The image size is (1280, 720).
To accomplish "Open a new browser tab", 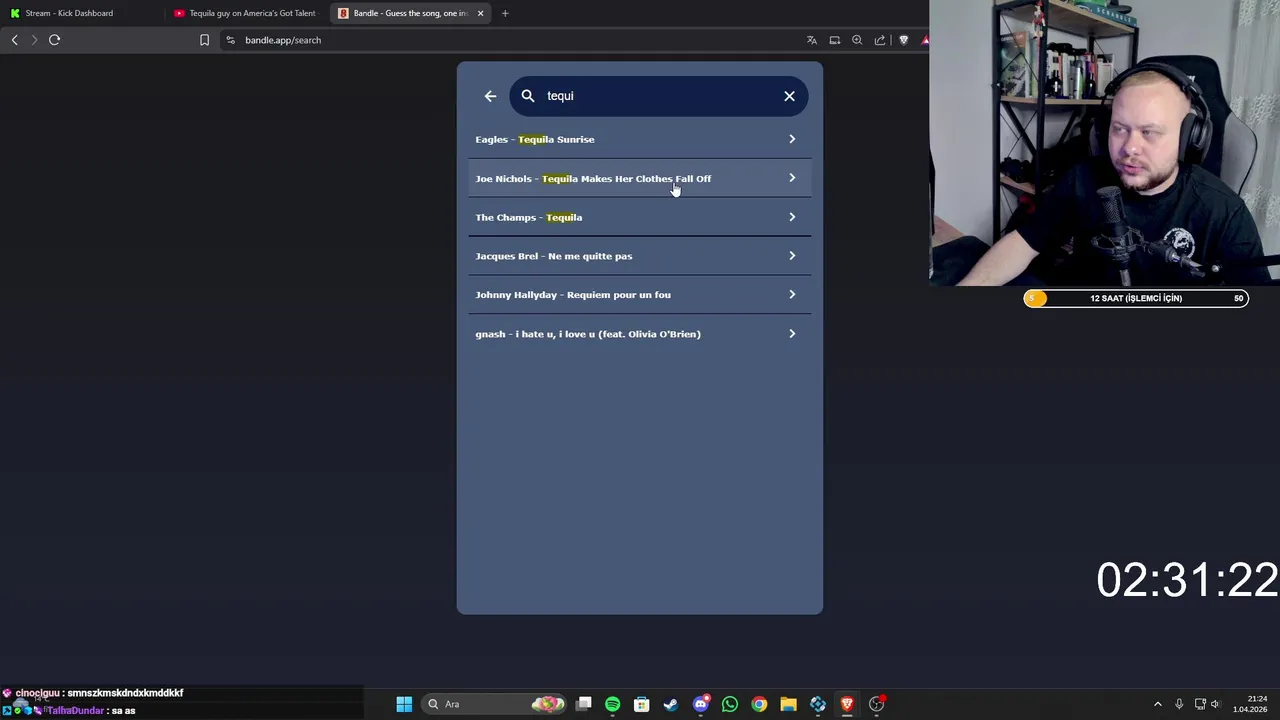I will [505, 13].
